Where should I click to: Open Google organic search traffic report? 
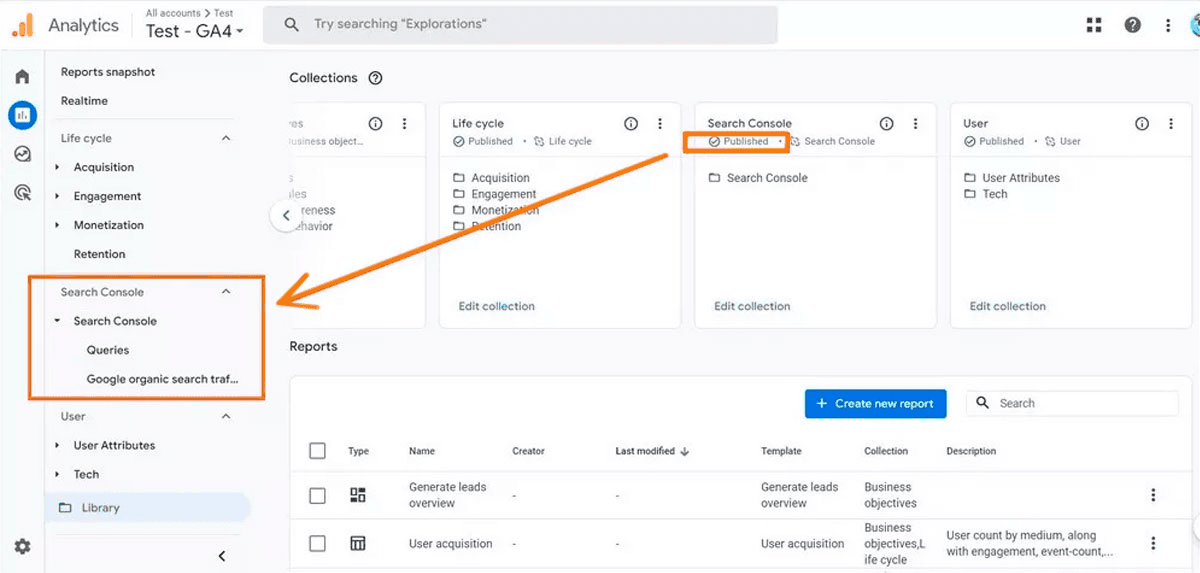161,379
